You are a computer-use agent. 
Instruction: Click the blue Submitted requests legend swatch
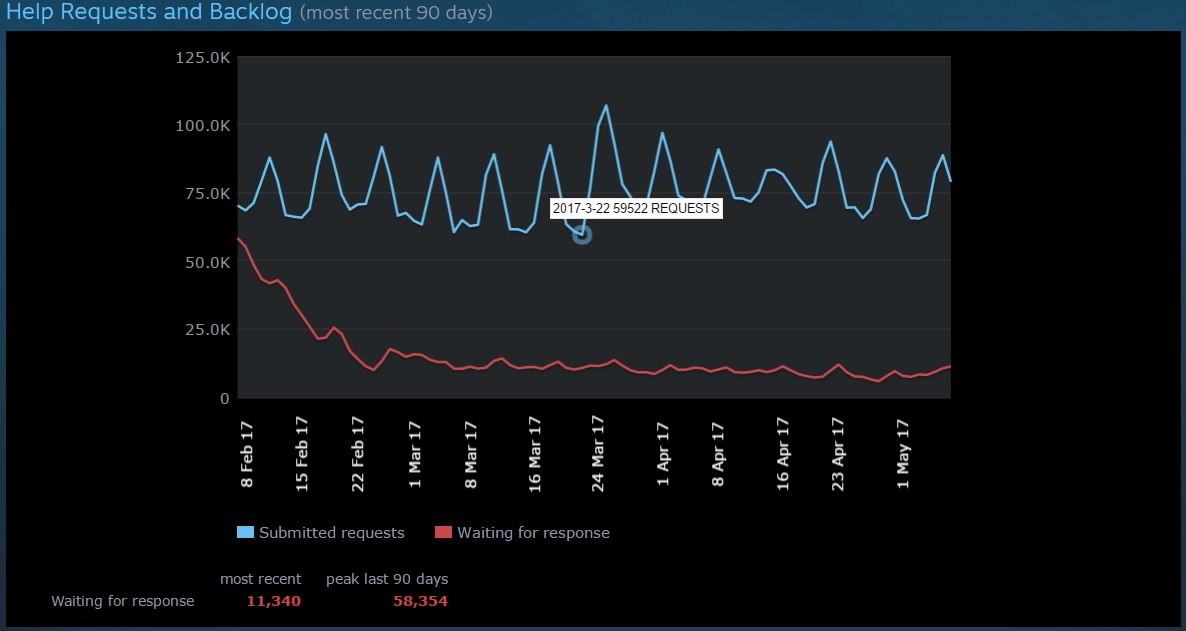pyautogui.click(x=245, y=532)
